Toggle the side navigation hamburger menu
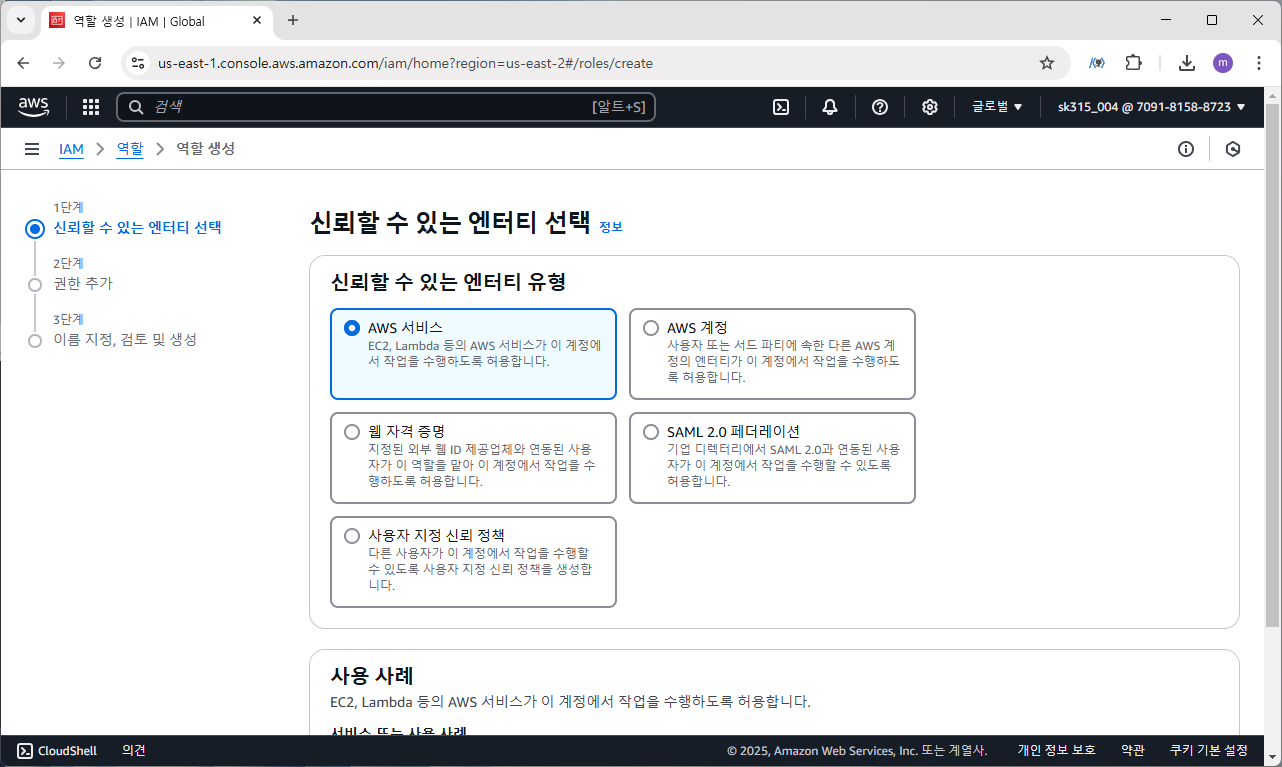 tap(32, 149)
